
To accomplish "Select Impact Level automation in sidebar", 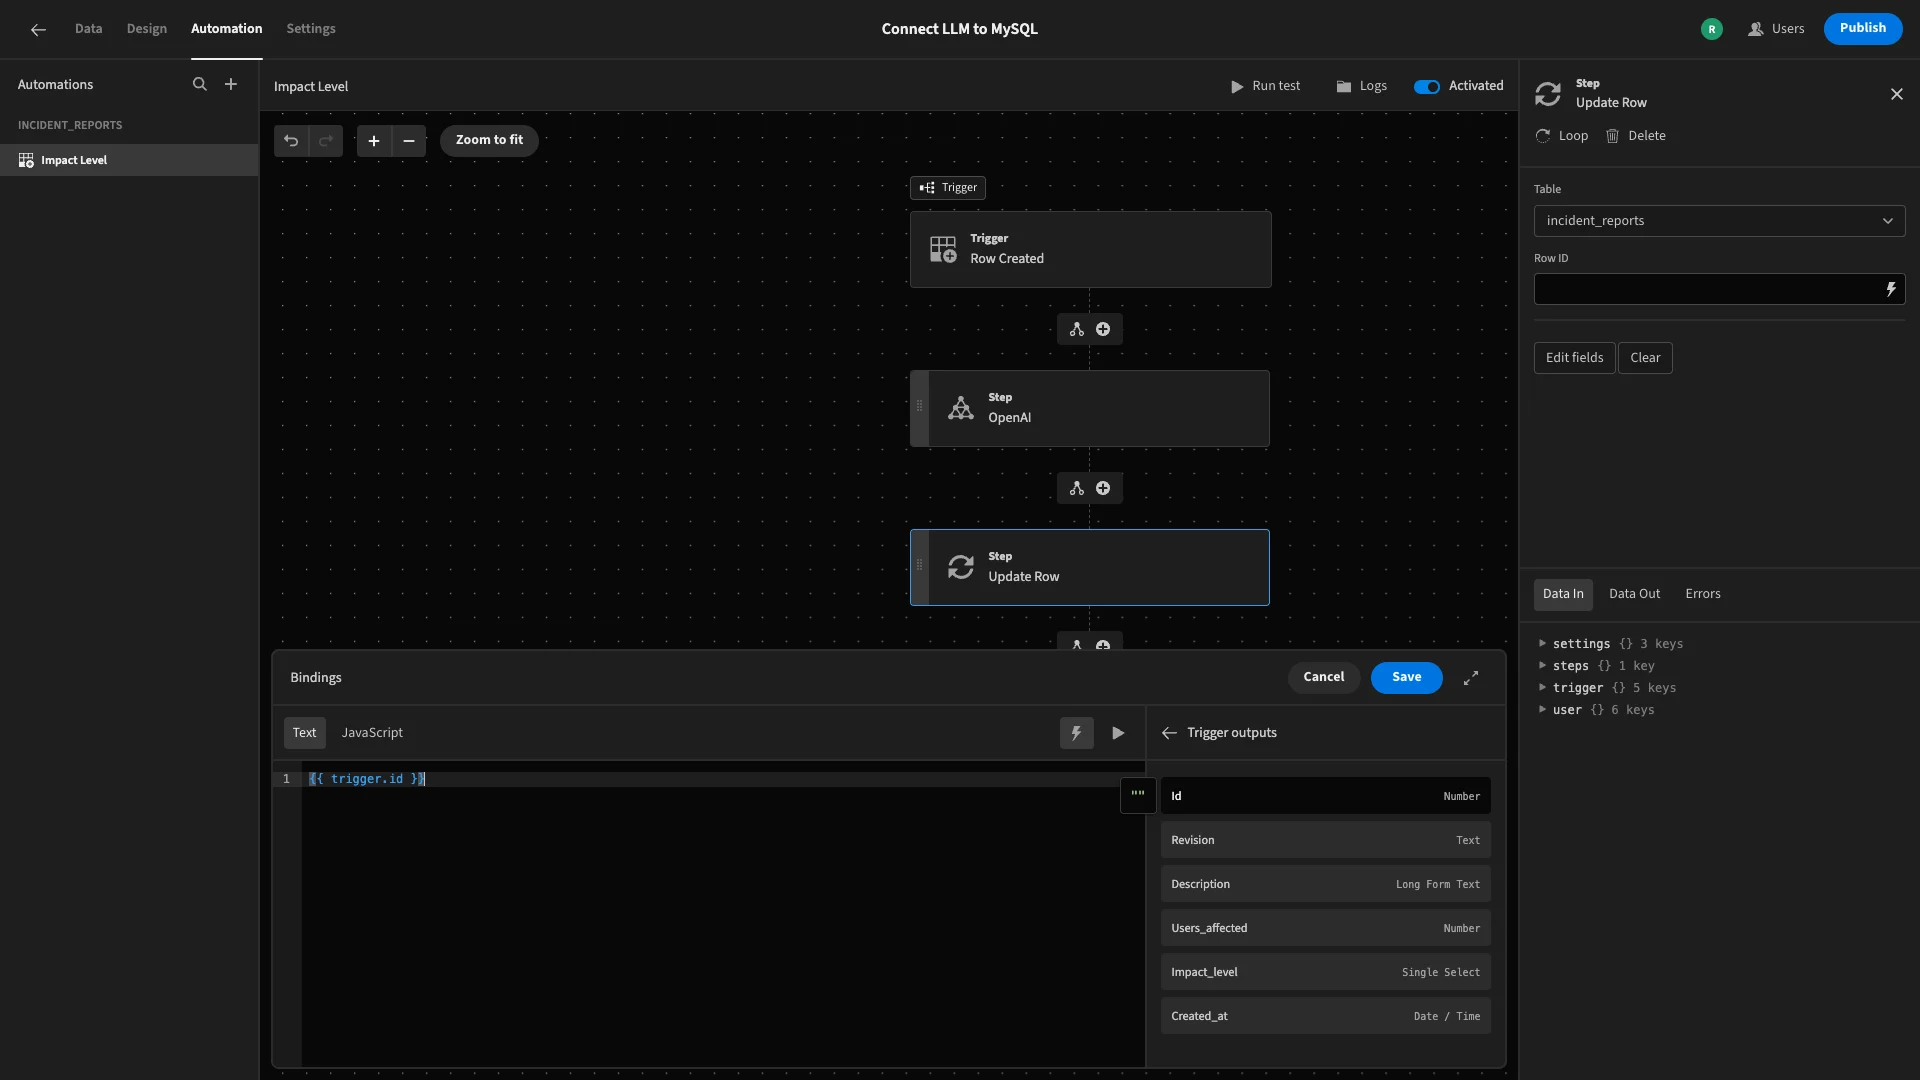I will click(x=129, y=160).
